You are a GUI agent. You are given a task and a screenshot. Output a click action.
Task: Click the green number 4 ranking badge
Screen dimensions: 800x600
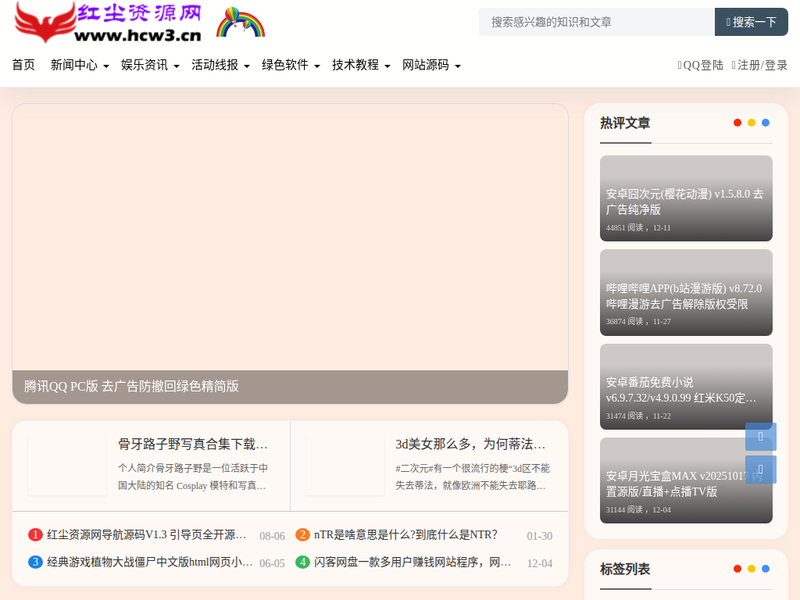pyautogui.click(x=302, y=562)
